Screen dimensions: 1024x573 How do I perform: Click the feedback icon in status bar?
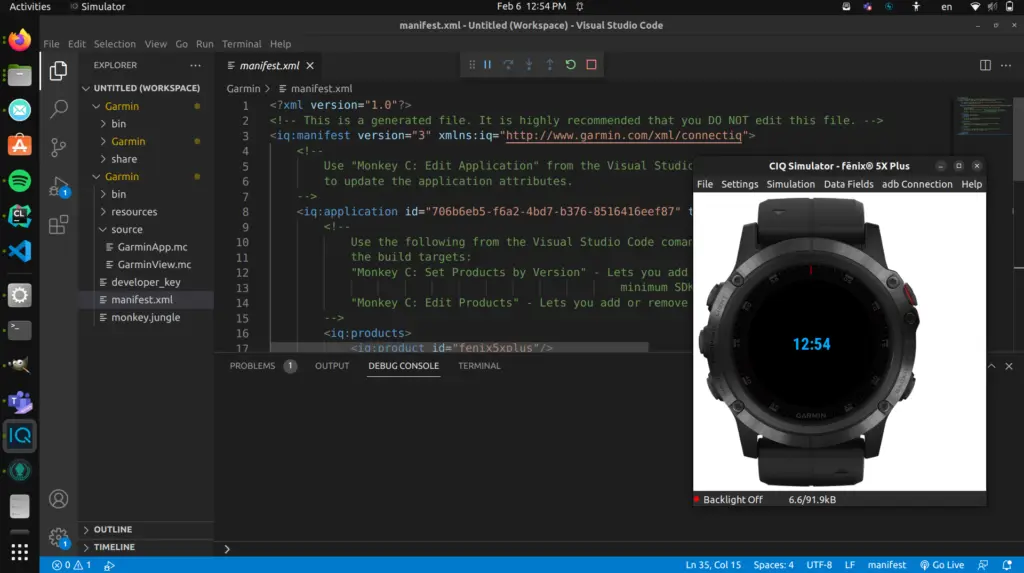point(983,565)
